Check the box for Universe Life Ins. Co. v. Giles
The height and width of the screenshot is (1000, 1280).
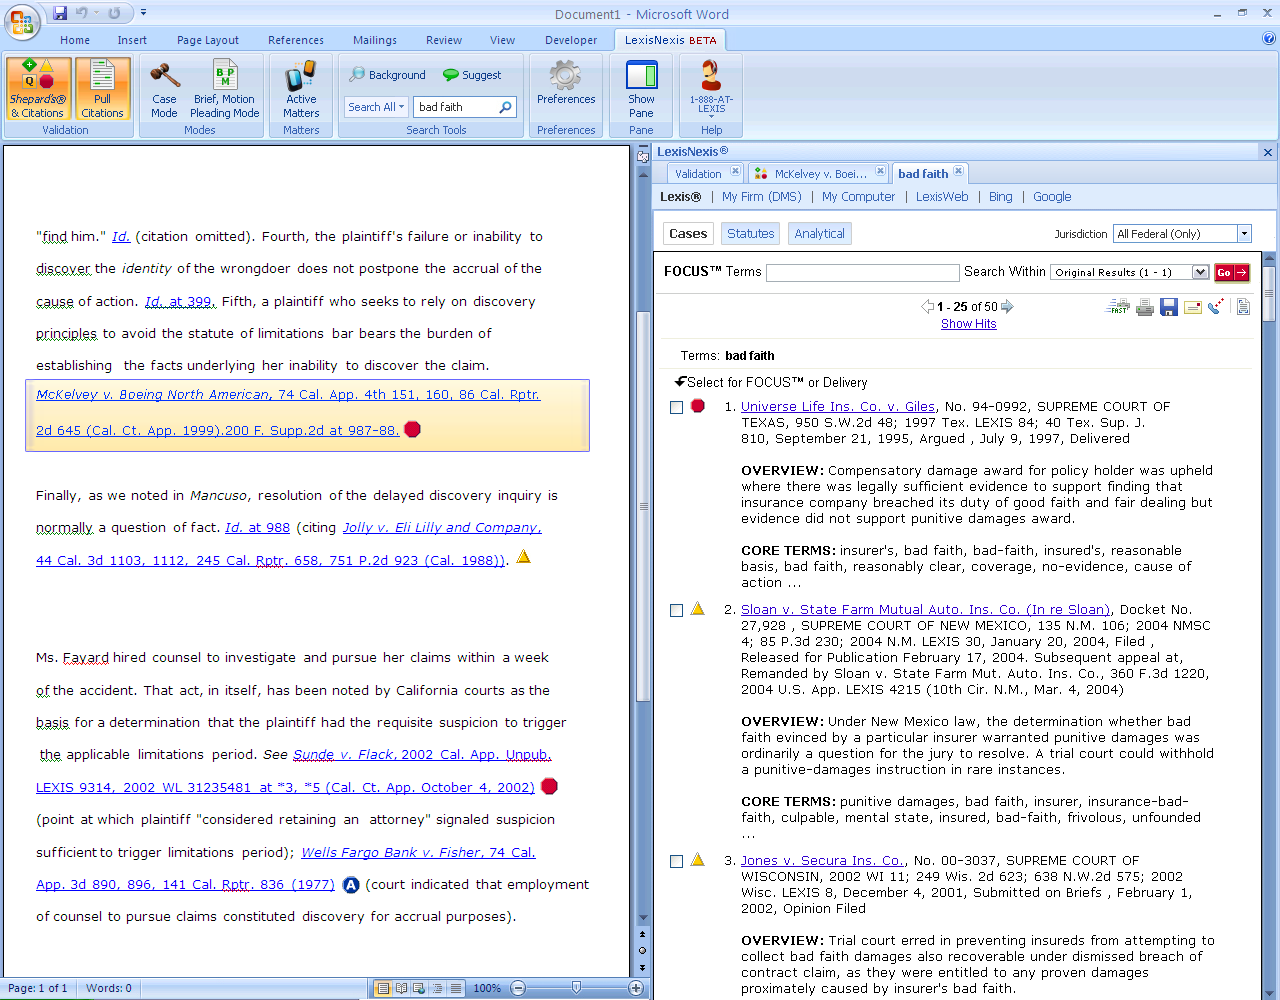click(676, 407)
